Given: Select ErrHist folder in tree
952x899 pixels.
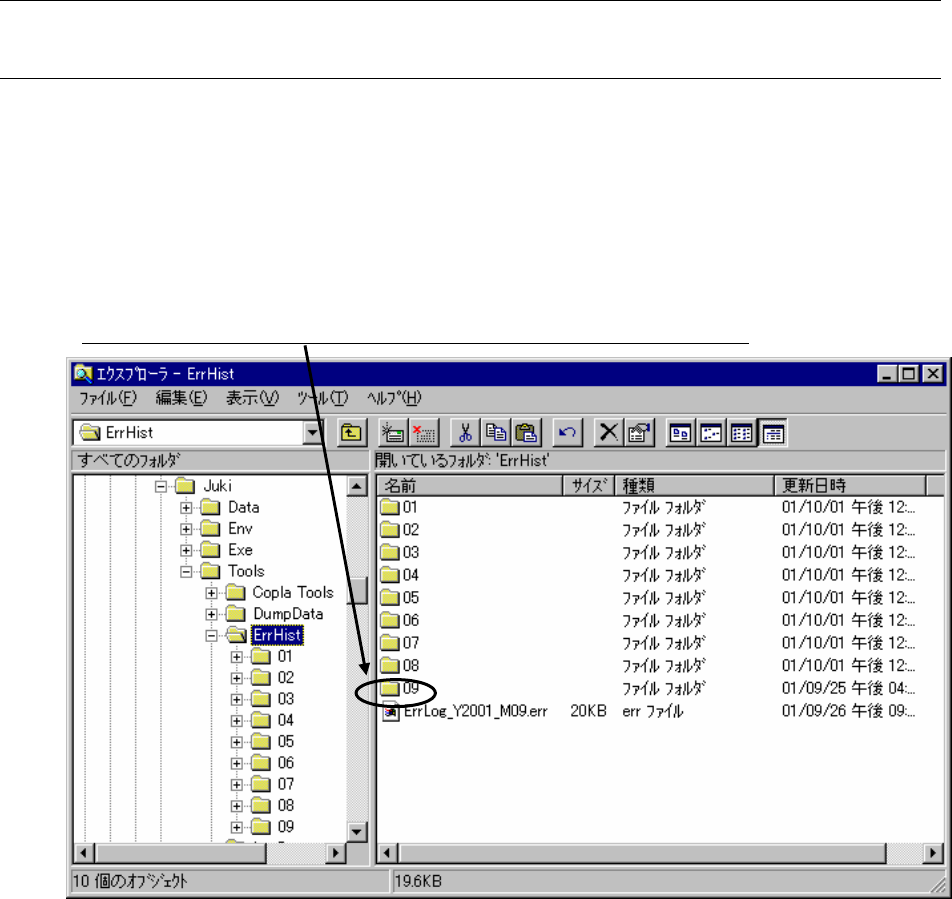Looking at the screenshot, I should coord(265,635).
